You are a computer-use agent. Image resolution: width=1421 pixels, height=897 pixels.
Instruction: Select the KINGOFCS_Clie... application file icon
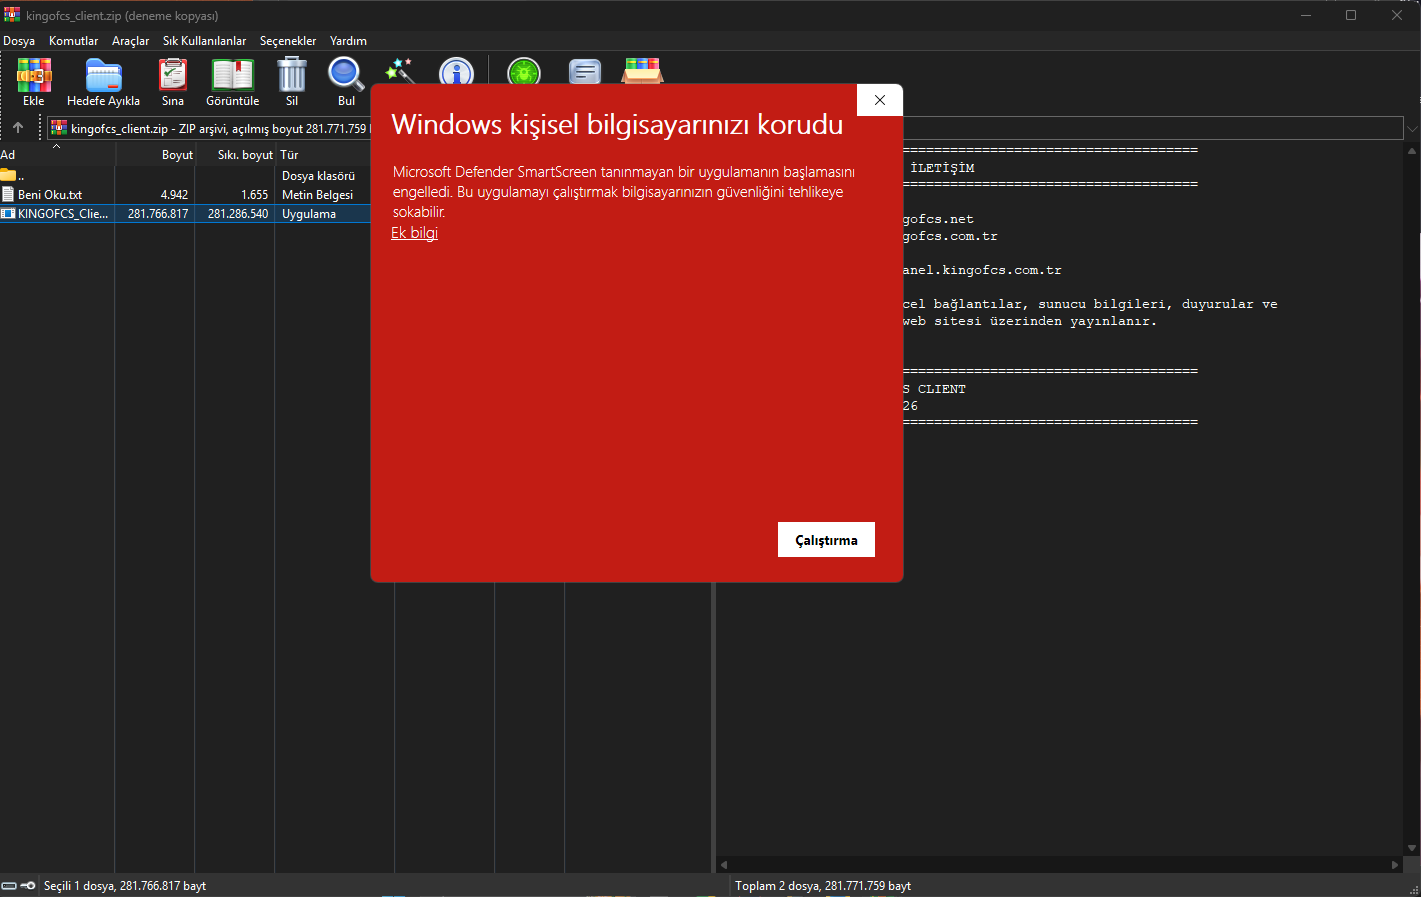click(x=8, y=214)
